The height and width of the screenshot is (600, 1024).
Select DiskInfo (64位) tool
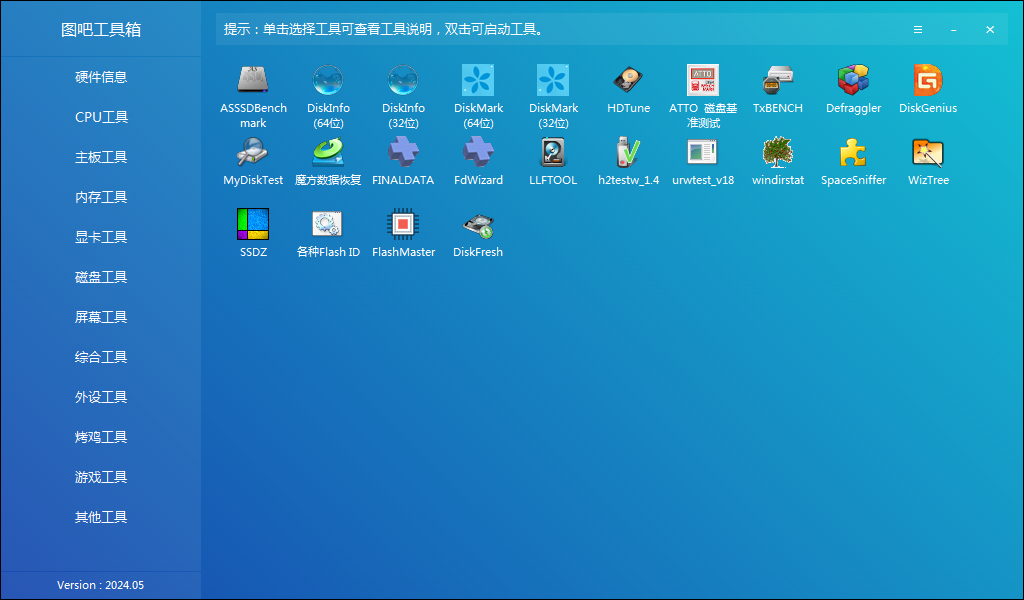pos(328,80)
